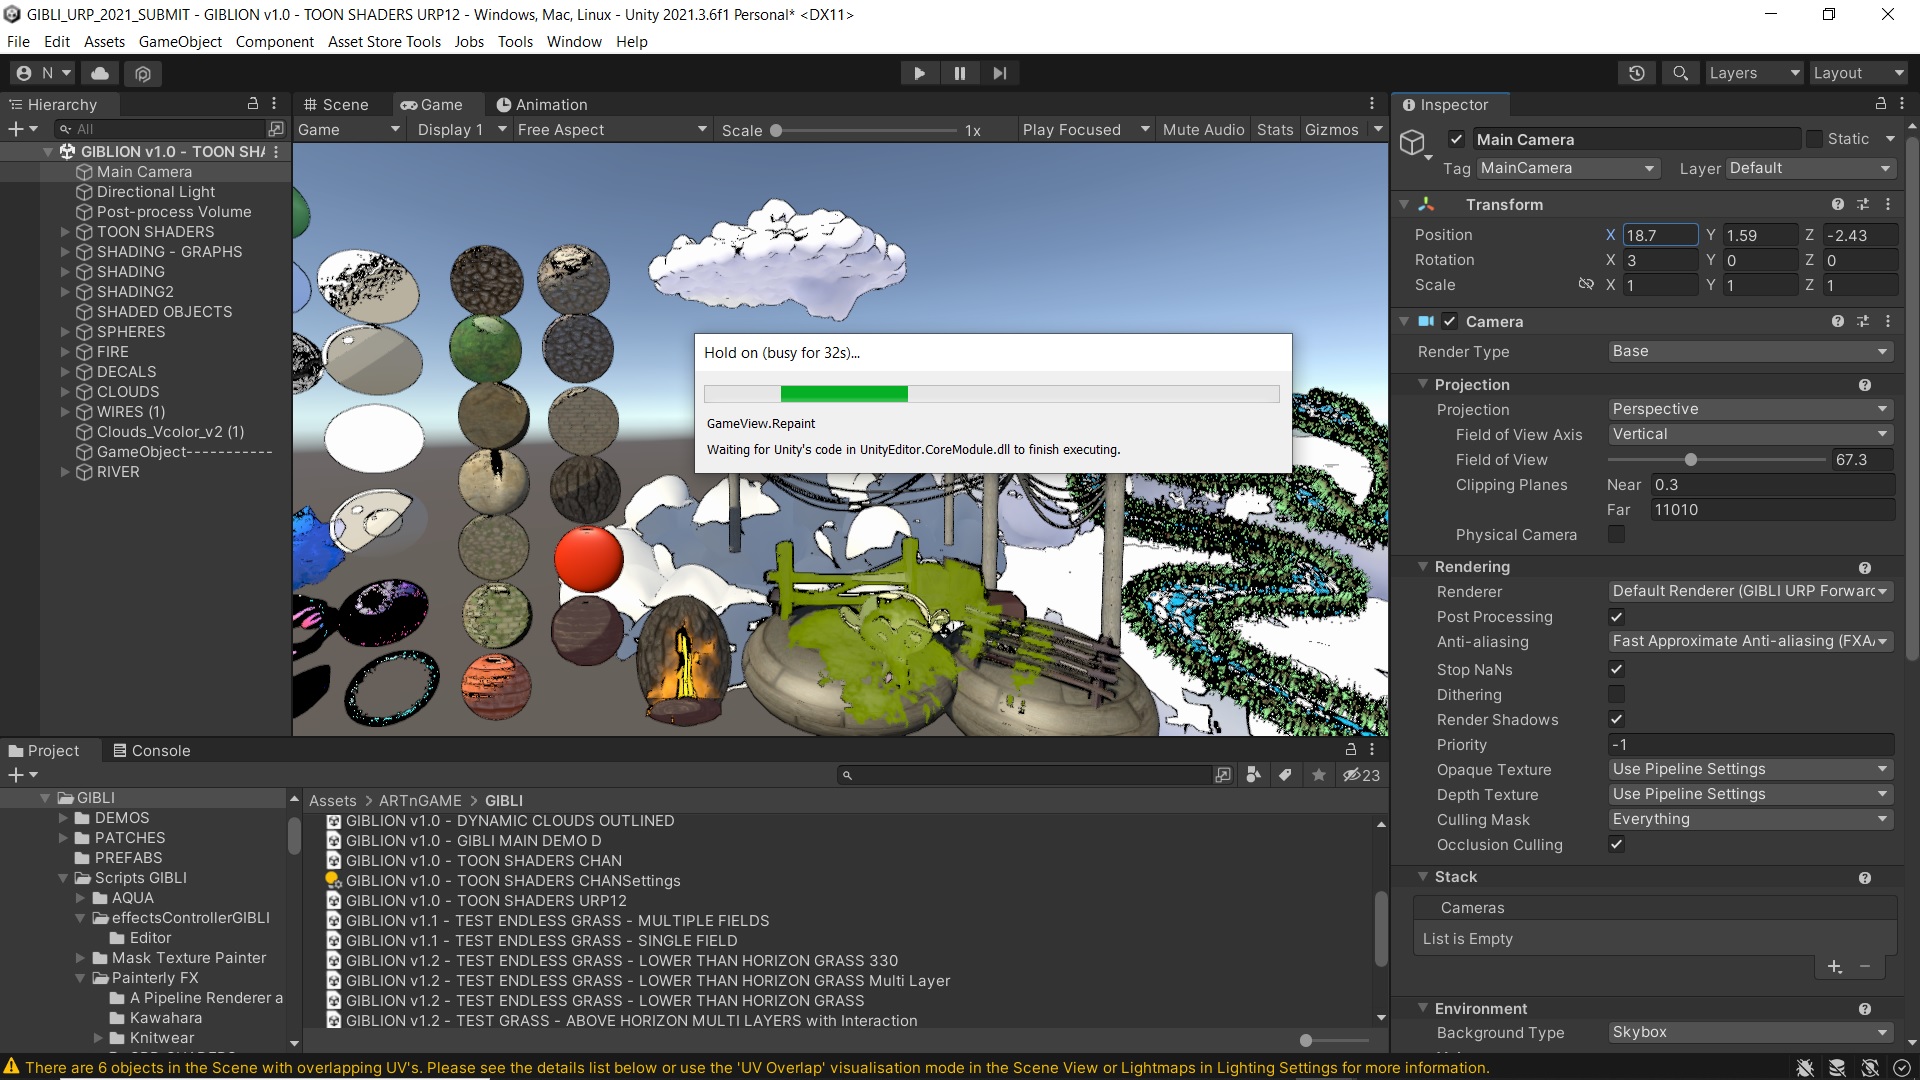
Task: Expand RIVER hierarchy item
Action: point(66,471)
